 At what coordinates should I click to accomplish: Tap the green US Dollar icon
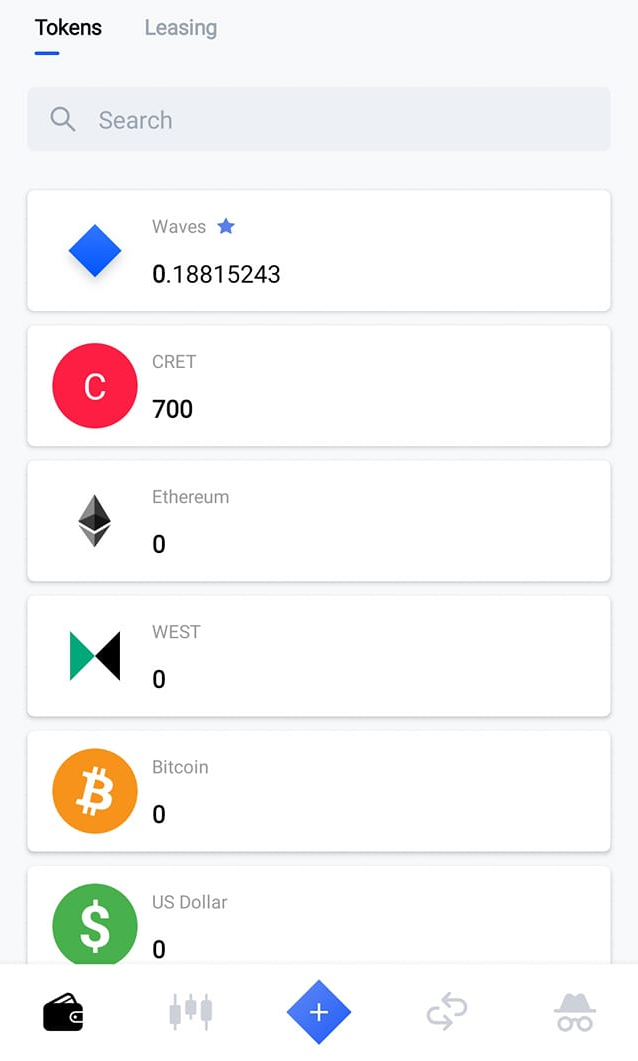click(95, 925)
